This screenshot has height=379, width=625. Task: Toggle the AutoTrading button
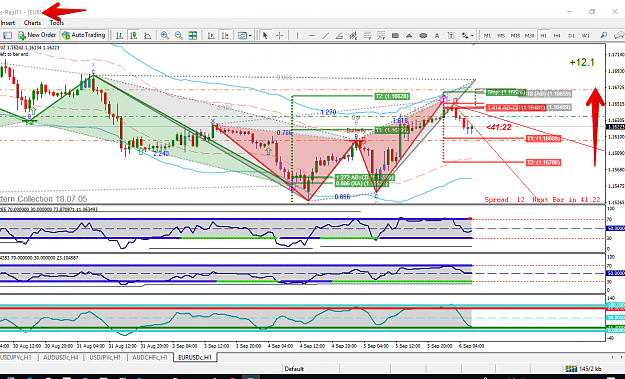pyautogui.click(x=84, y=35)
